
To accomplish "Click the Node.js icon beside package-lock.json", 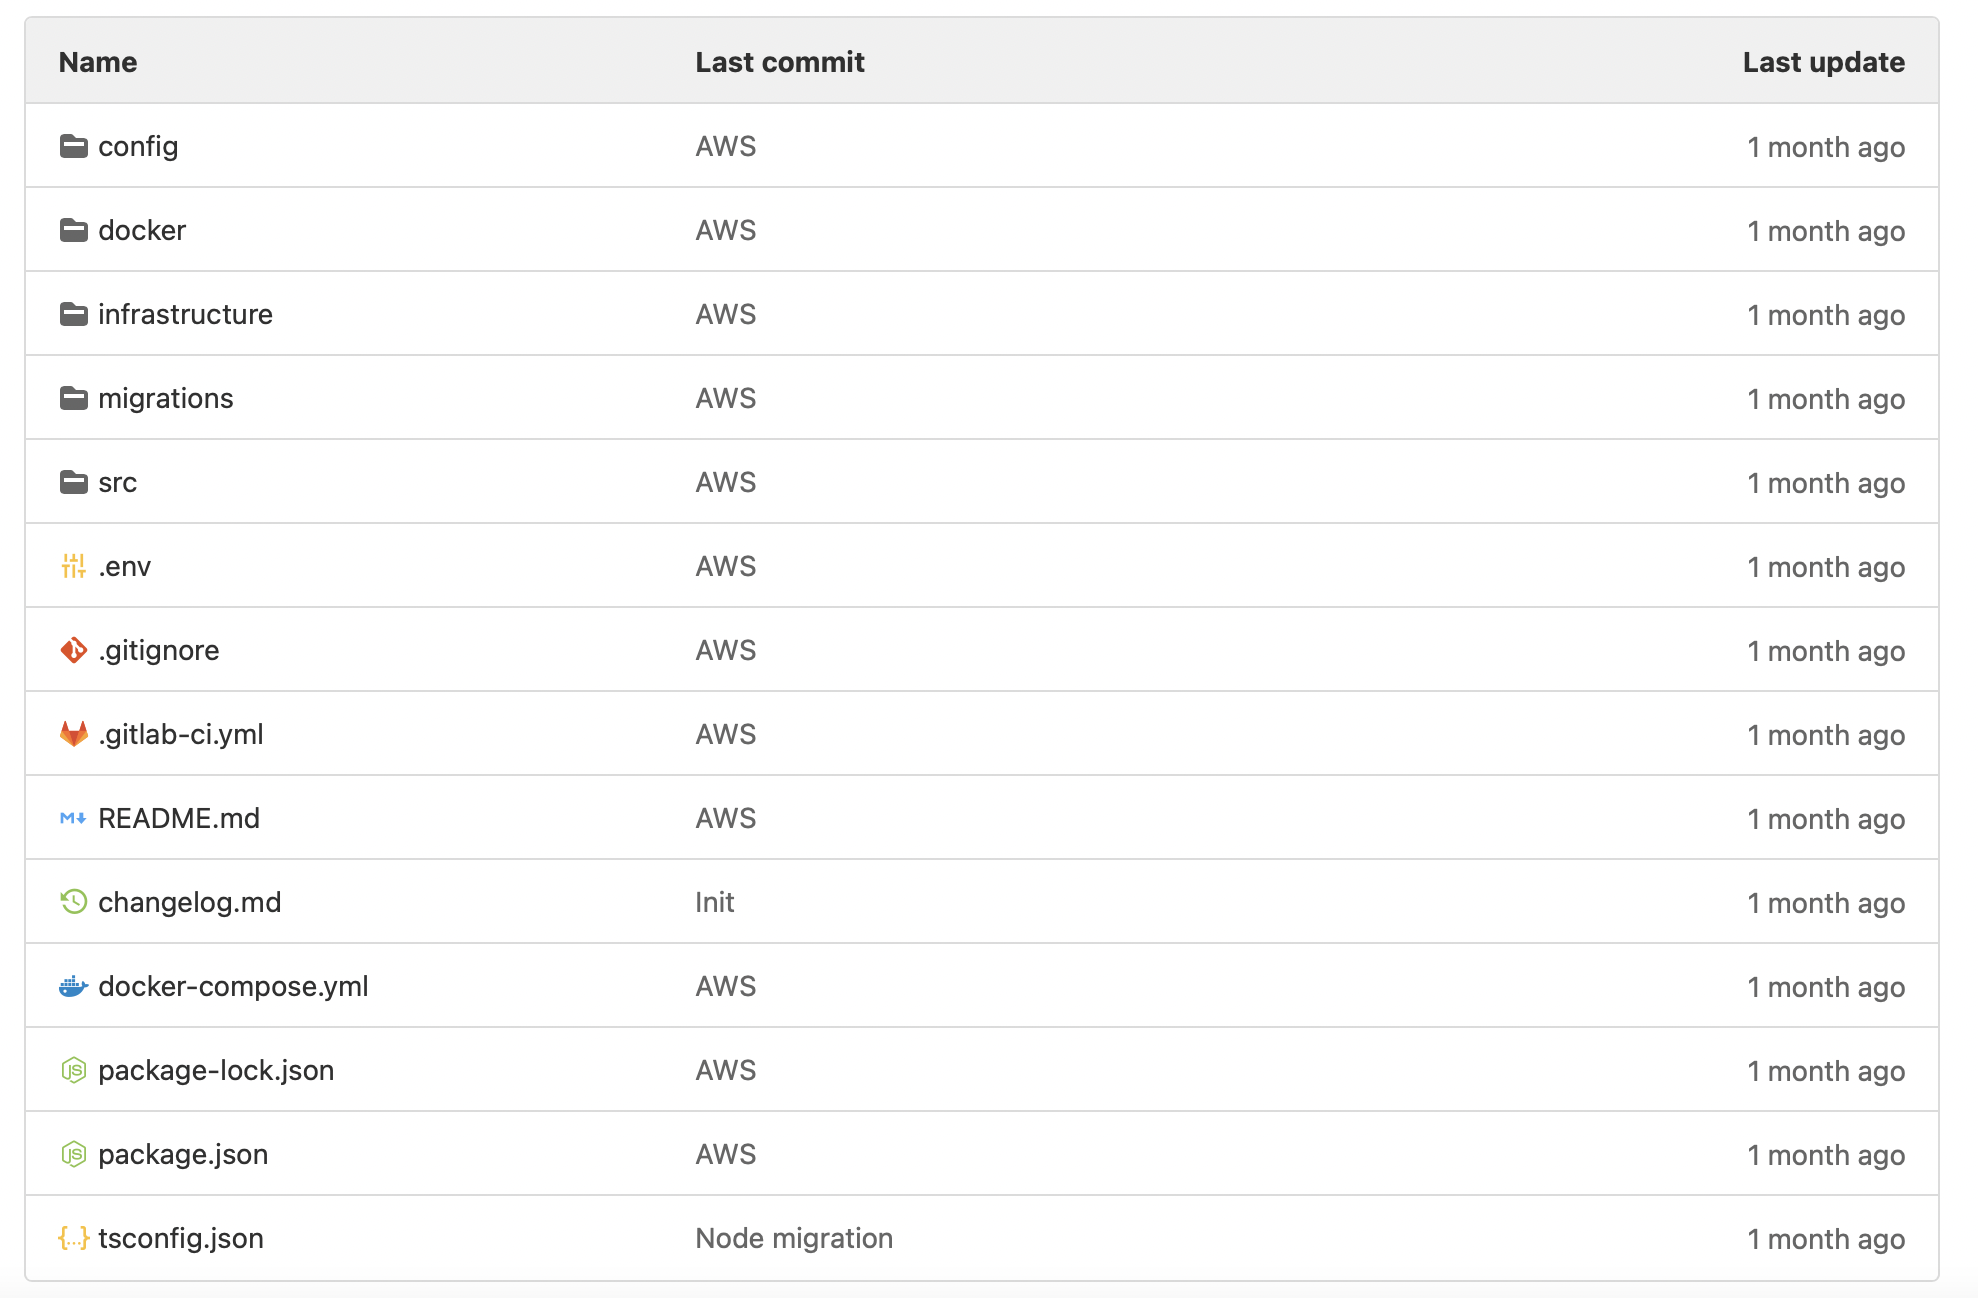I will click(73, 1070).
